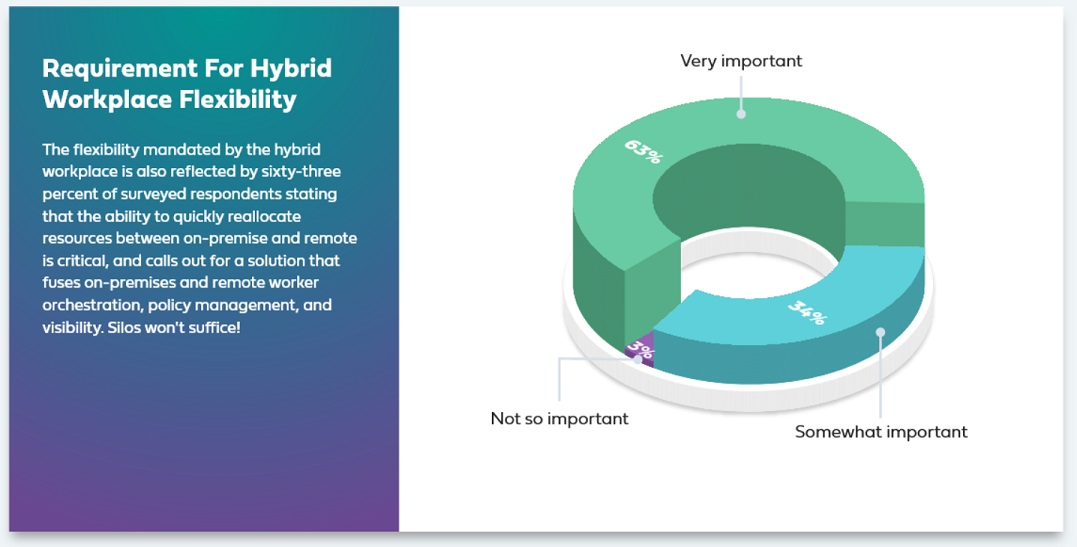Click the heading 'Requirement For Hybrid Workplace Flexibility'

point(187,83)
